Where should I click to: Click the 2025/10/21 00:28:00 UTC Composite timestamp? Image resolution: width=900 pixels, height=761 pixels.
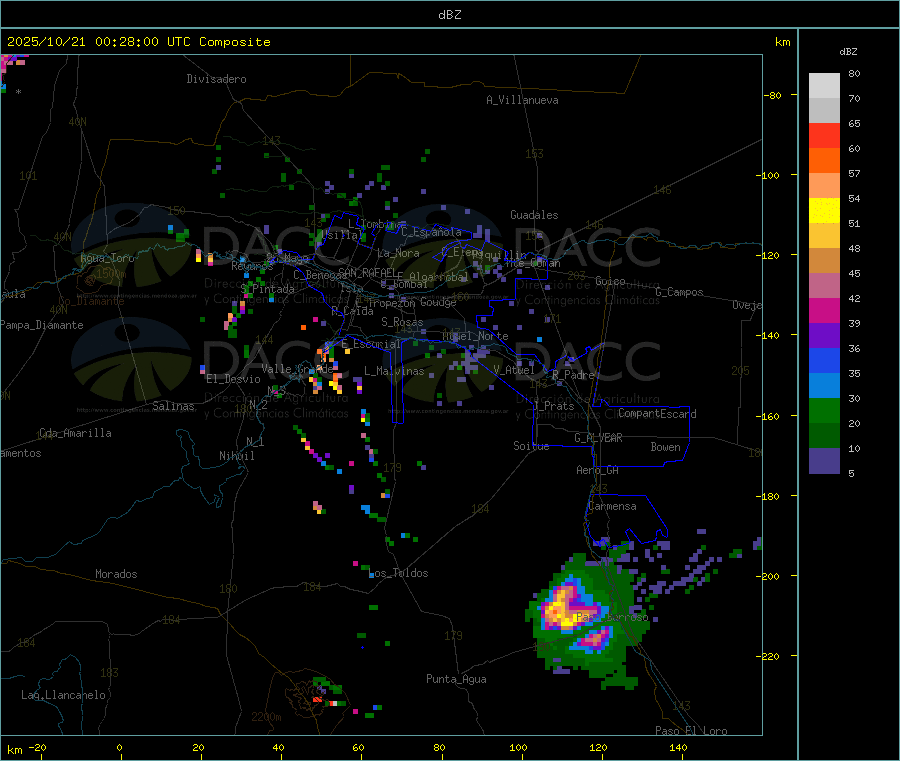138,42
